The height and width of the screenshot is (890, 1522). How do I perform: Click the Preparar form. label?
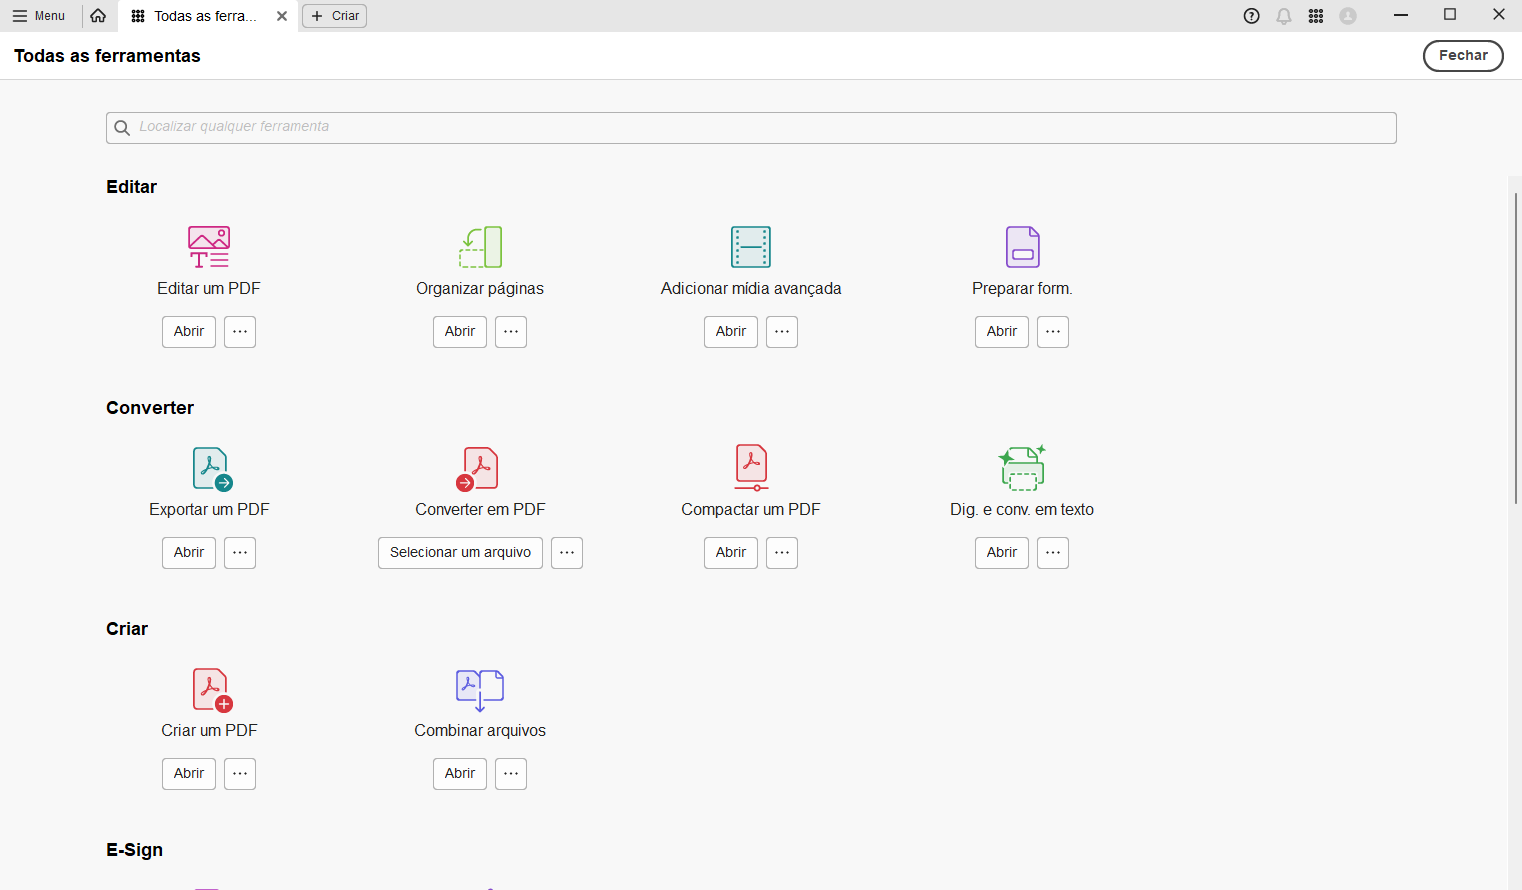pyautogui.click(x=1022, y=289)
